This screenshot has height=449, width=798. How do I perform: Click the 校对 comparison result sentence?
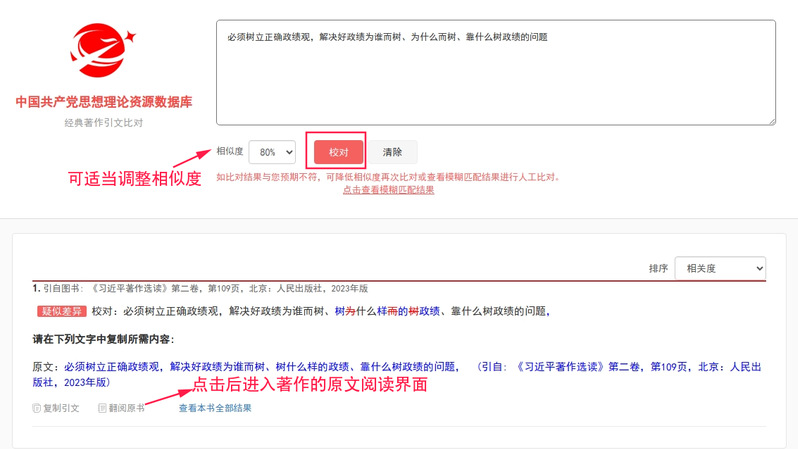point(330,311)
